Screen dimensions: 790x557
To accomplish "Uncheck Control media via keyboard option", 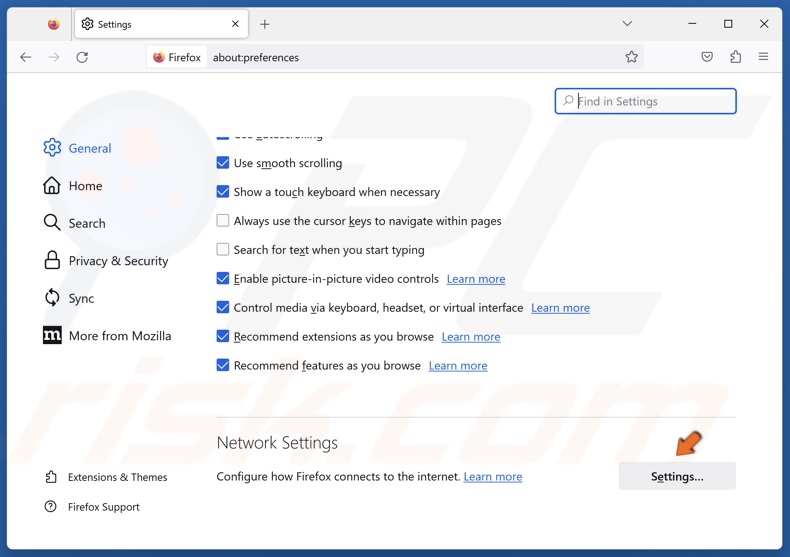I will [223, 307].
